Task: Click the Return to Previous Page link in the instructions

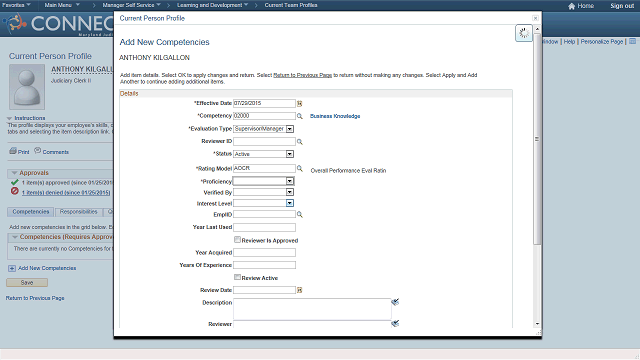Action: tap(302, 75)
